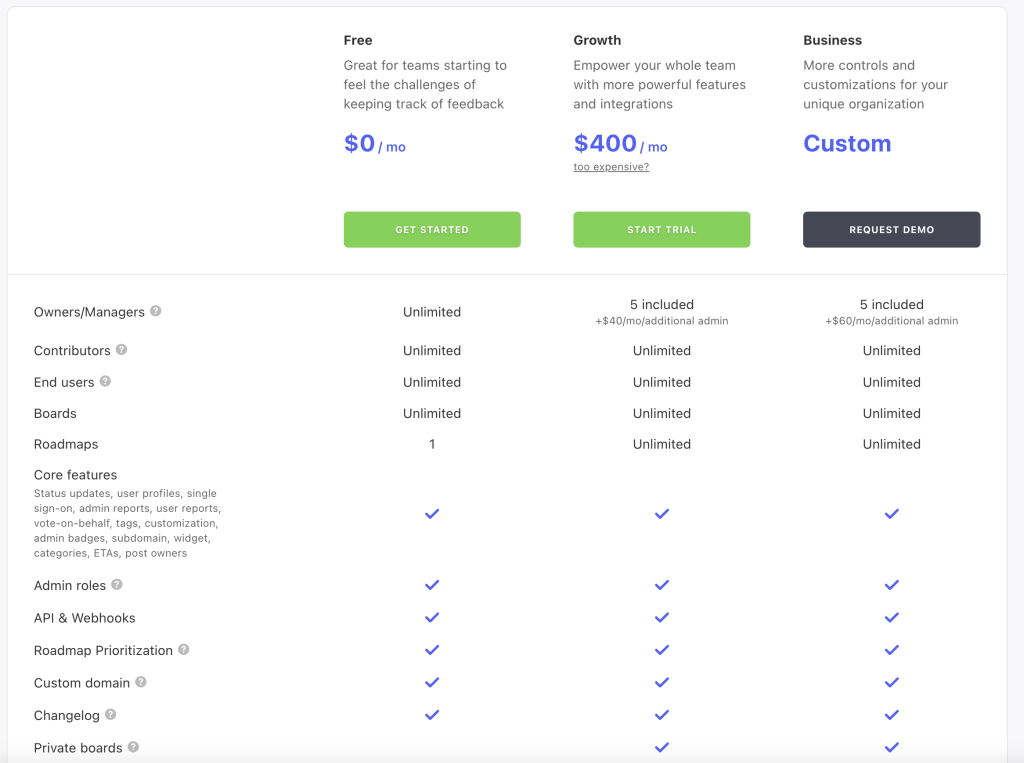1024x763 pixels.
Task: Click the Contributors row label
Action: tap(72, 351)
